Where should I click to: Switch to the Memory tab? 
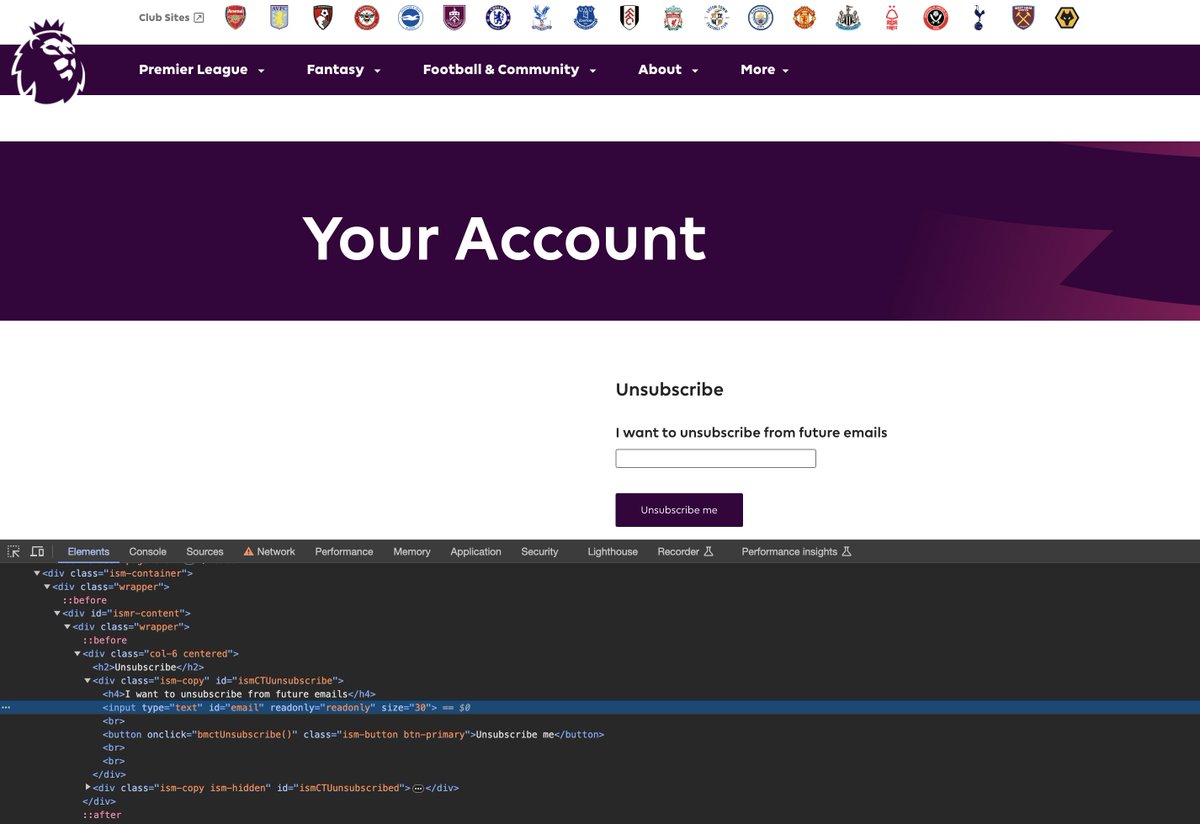[412, 551]
